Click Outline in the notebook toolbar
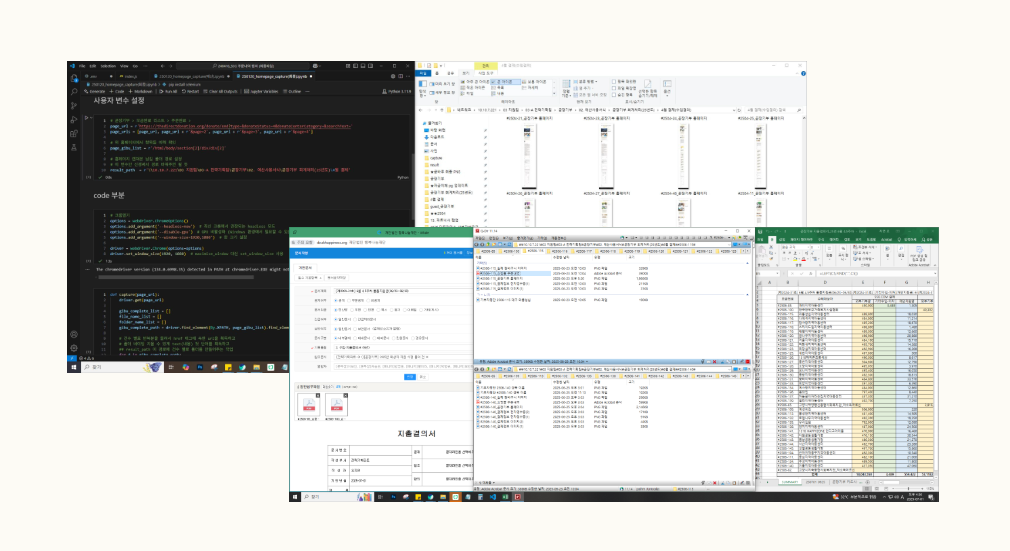 (x=292, y=92)
